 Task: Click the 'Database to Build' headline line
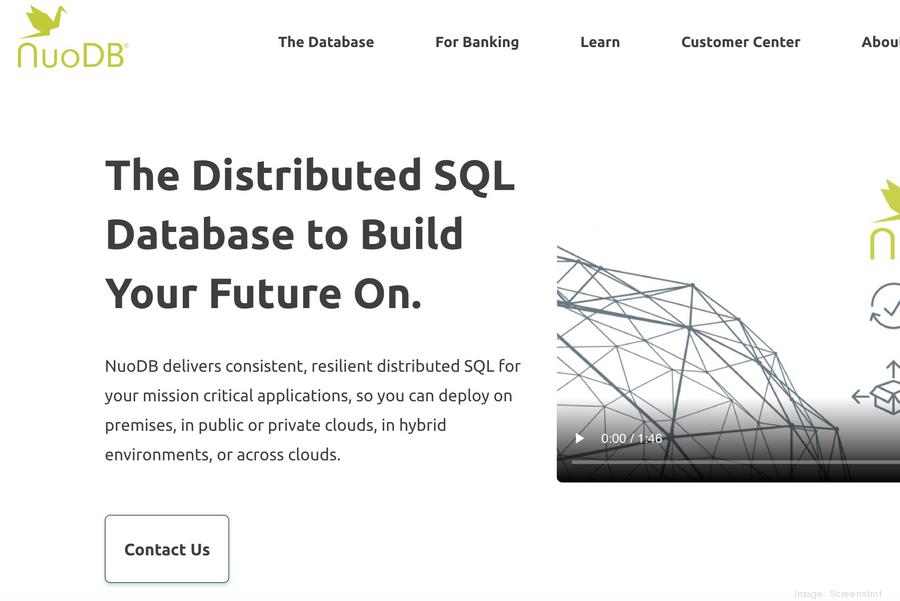coord(285,234)
